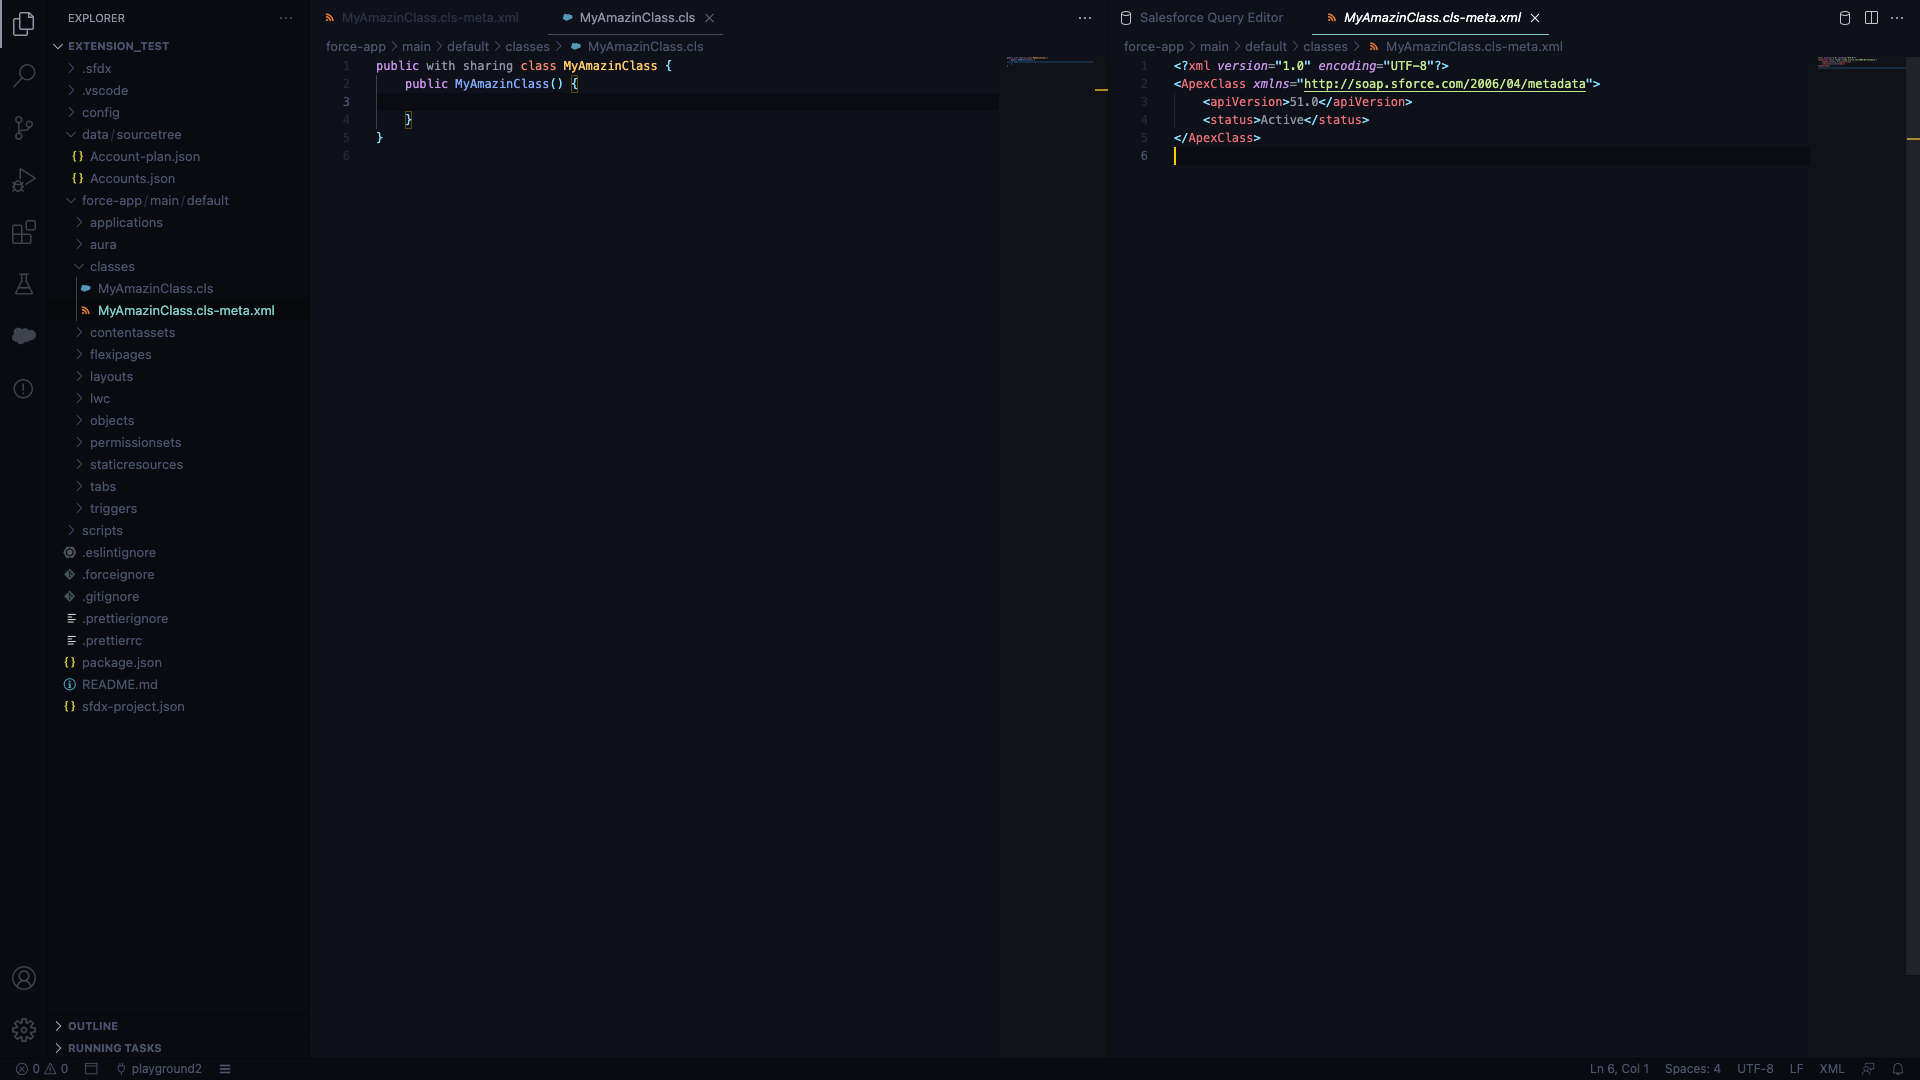Open the Testing beaker panel

point(23,284)
